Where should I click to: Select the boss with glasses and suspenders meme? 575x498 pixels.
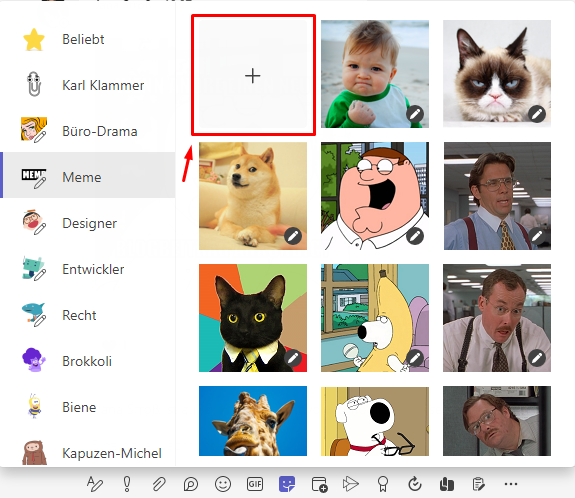pyautogui.click(x=497, y=196)
